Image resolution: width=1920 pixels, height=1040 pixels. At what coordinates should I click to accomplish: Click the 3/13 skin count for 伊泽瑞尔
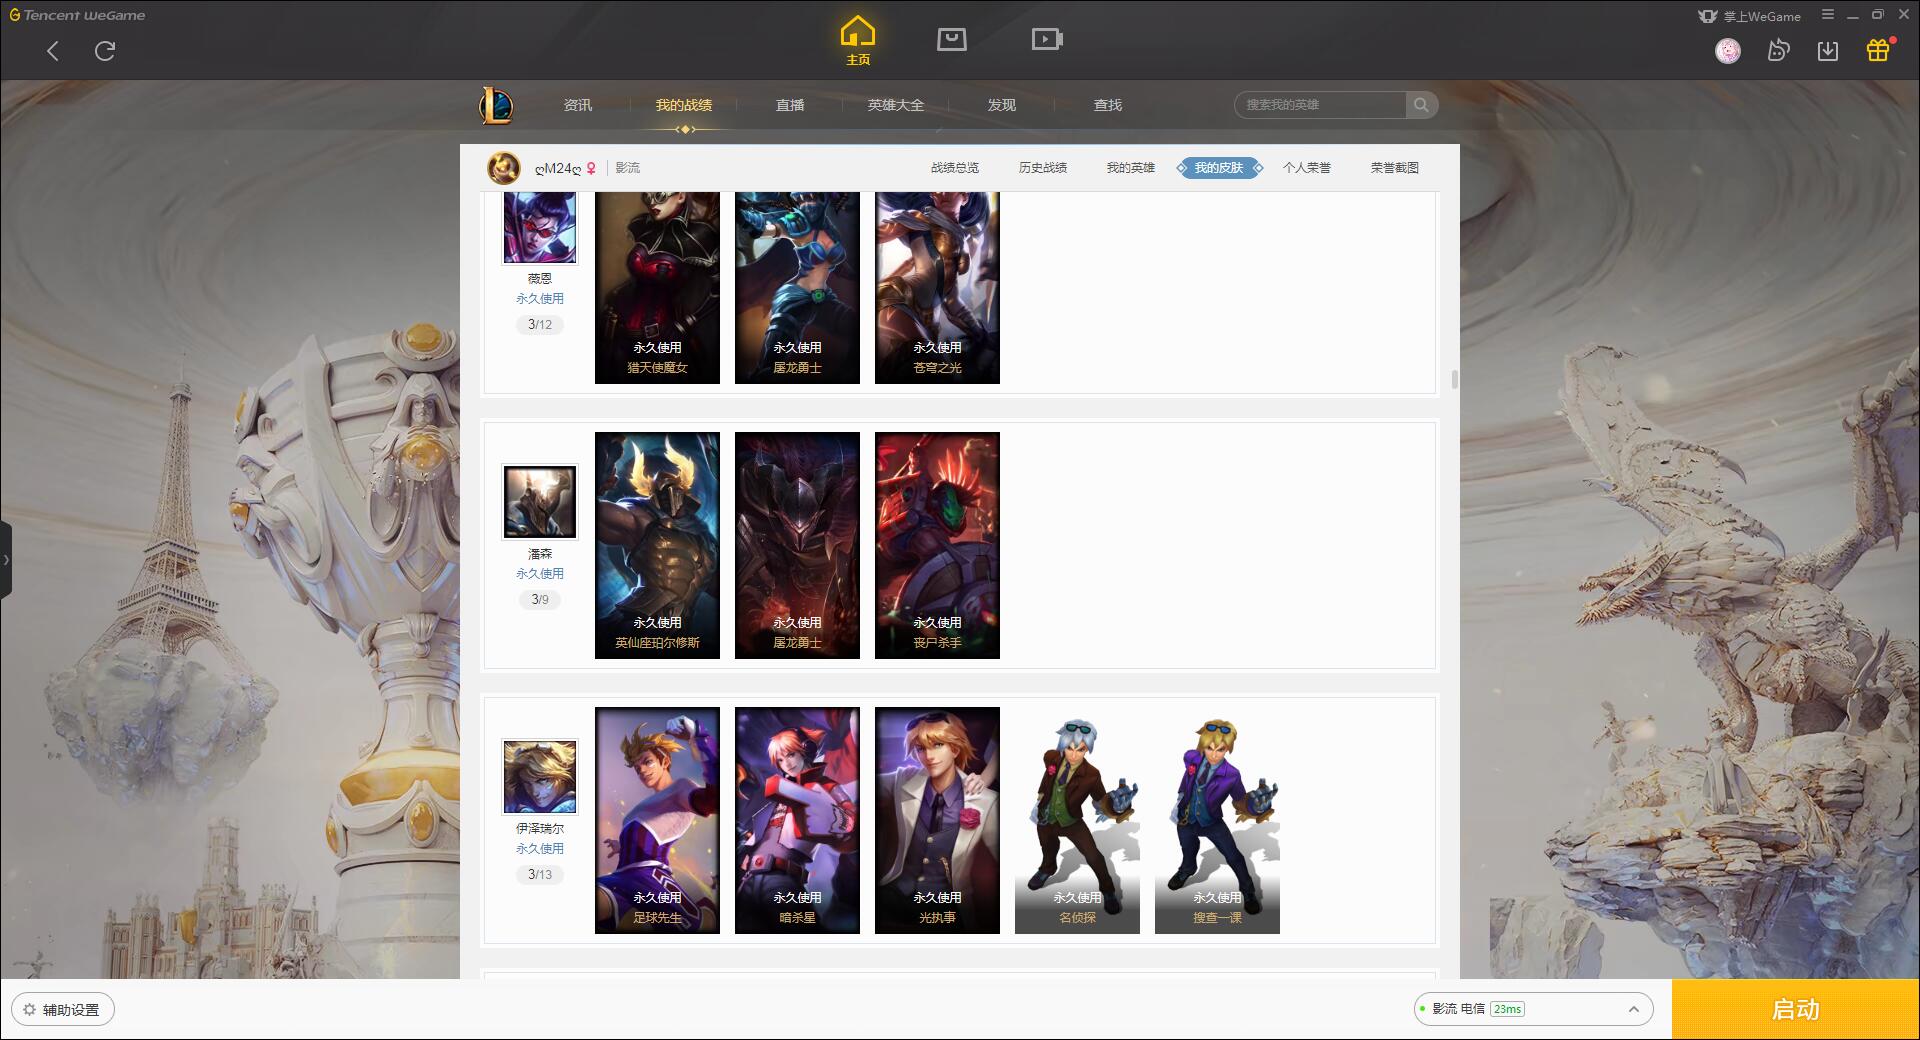point(540,875)
